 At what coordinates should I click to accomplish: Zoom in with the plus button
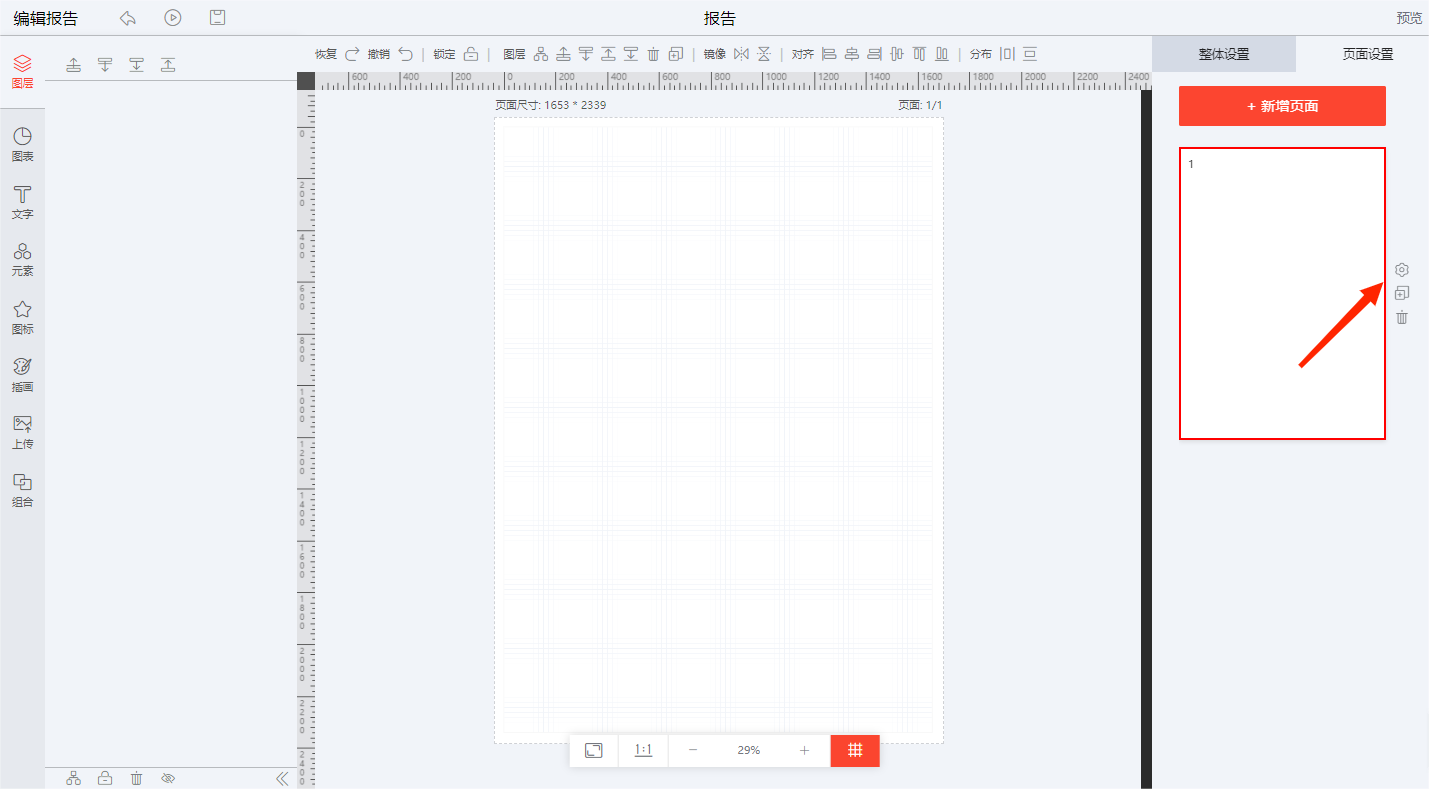(804, 750)
